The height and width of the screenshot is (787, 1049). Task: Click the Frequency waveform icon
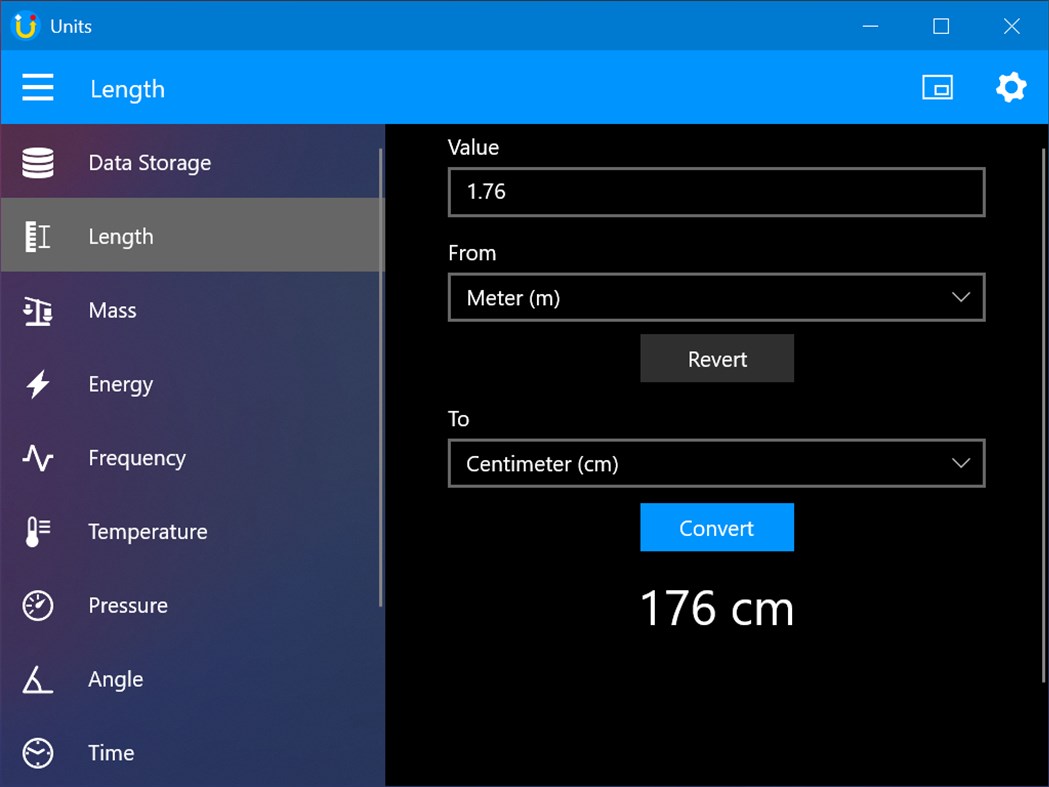pos(37,458)
